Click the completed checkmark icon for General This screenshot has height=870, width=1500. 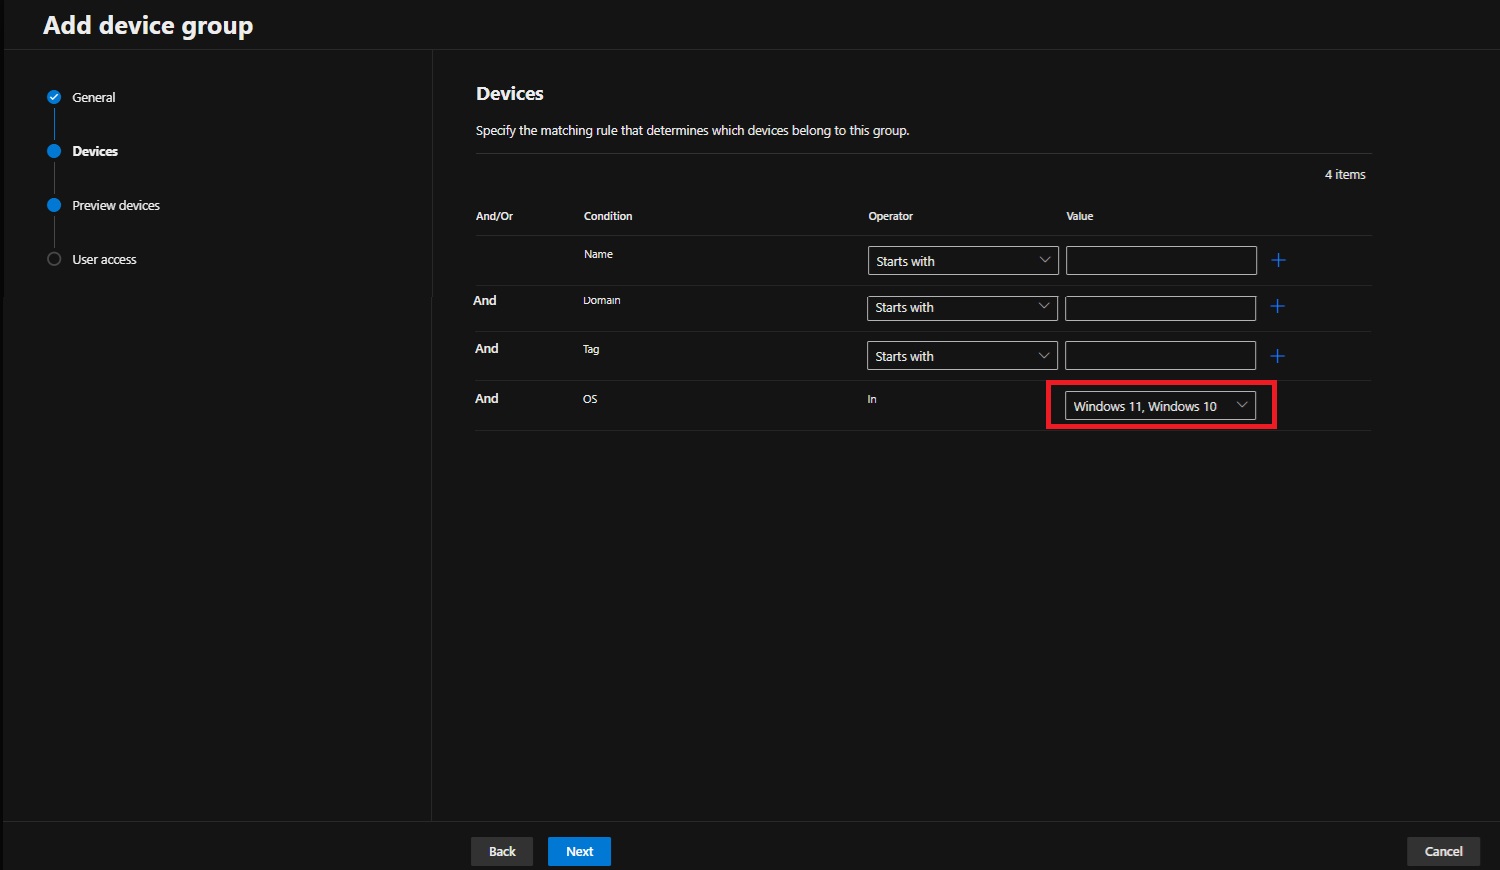[x=54, y=97]
